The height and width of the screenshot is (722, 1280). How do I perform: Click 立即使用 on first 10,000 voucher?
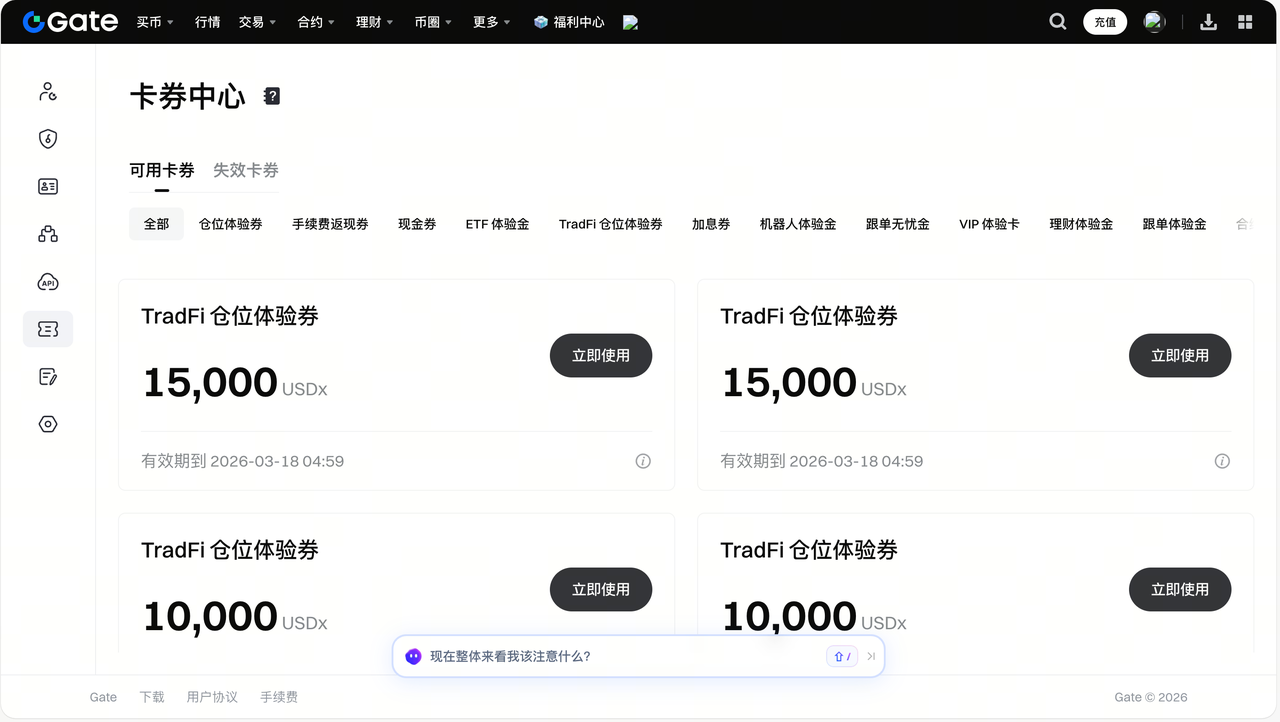pos(601,589)
